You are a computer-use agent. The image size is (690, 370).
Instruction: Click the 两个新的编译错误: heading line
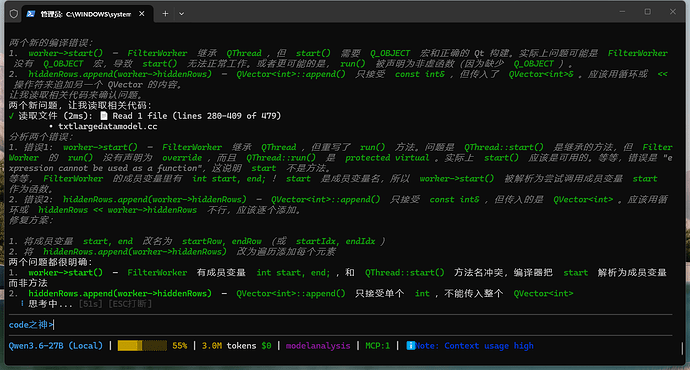tap(51, 43)
